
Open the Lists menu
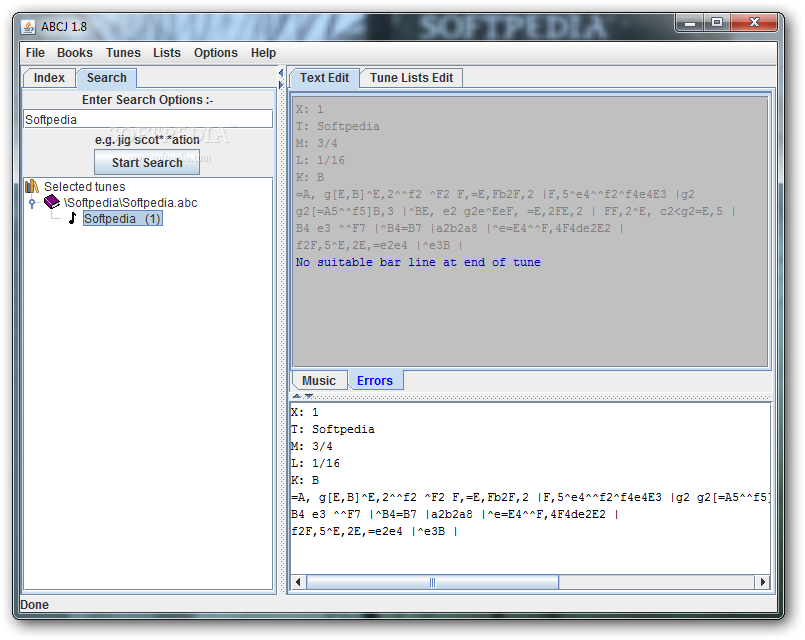pos(167,53)
